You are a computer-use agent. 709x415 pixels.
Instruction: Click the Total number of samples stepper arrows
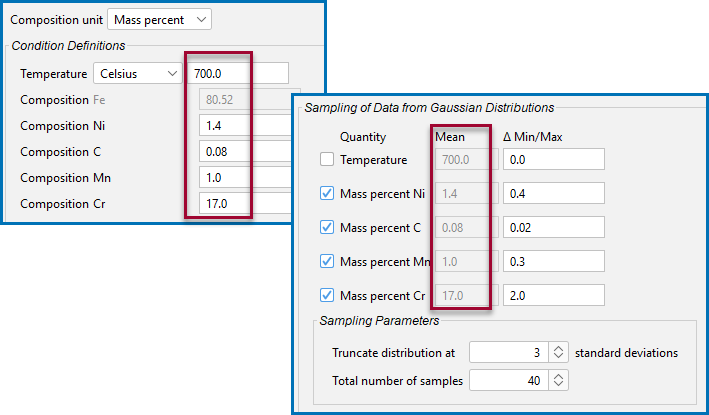click(x=558, y=380)
